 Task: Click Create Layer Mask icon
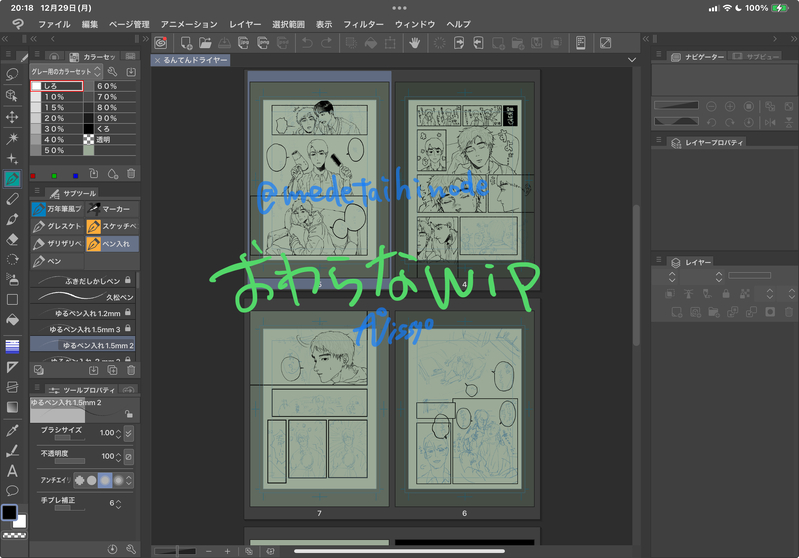click(x=770, y=312)
